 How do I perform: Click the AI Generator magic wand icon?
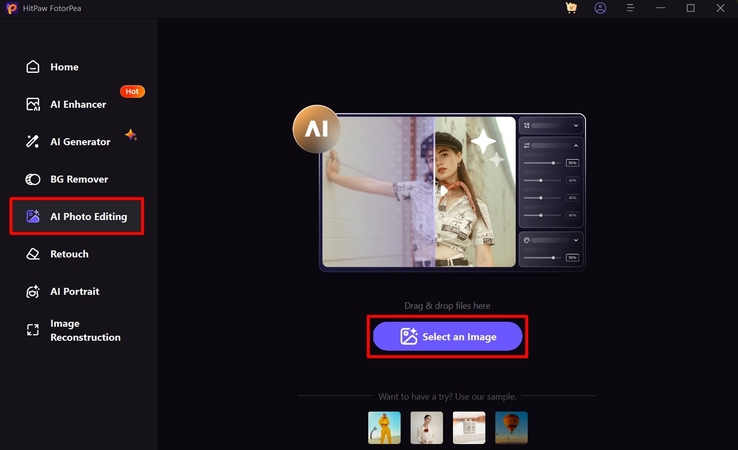pos(32,142)
